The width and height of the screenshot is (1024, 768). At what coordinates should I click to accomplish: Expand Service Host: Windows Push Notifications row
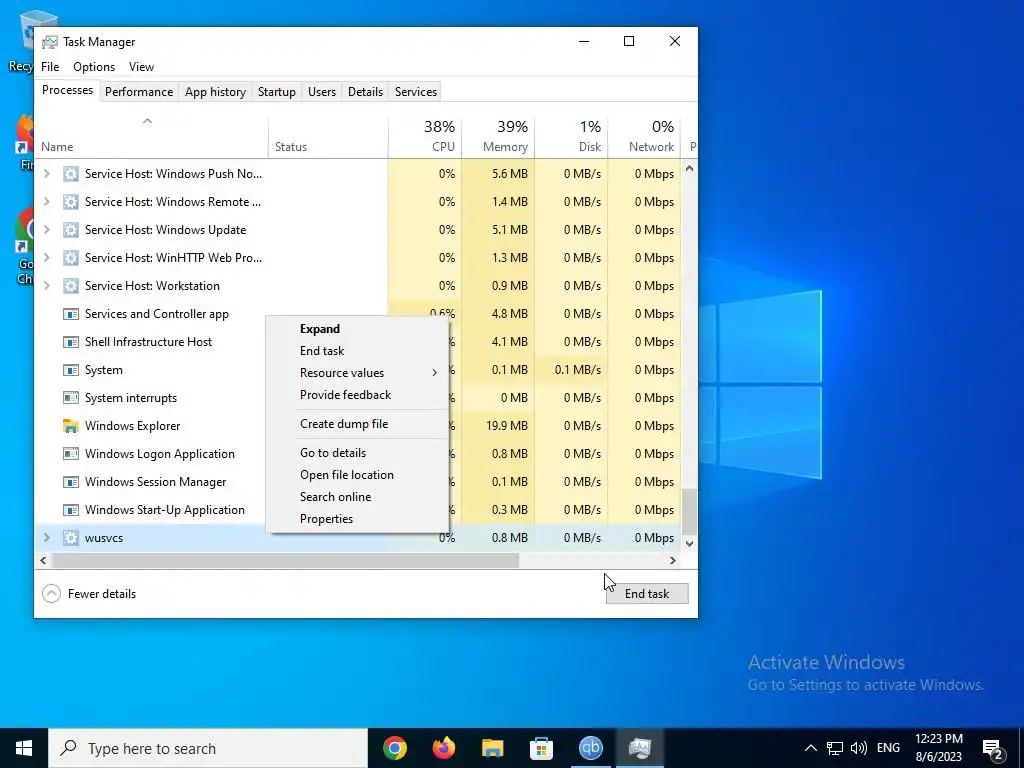(46, 174)
